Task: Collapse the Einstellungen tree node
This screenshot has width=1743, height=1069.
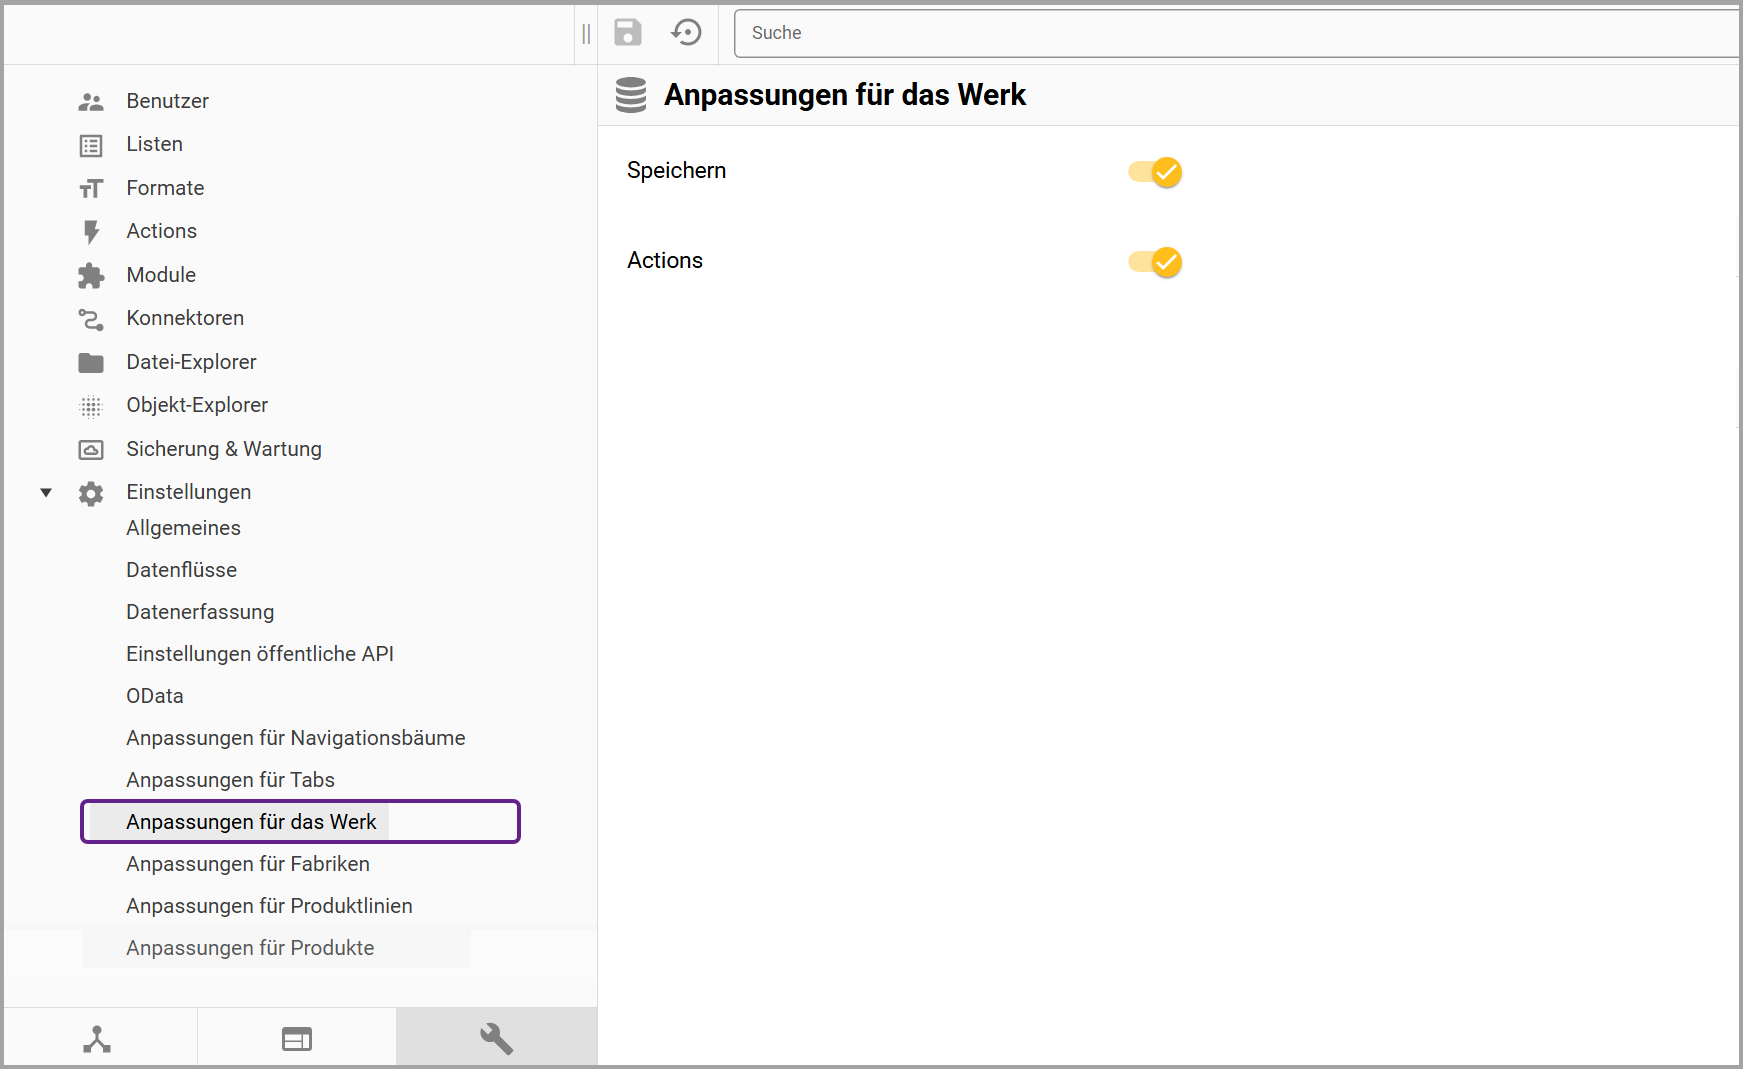Action: pos(46,493)
